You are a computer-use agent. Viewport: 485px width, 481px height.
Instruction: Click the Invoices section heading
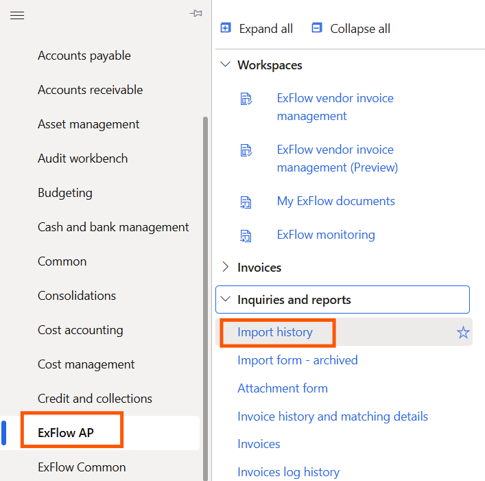[259, 267]
